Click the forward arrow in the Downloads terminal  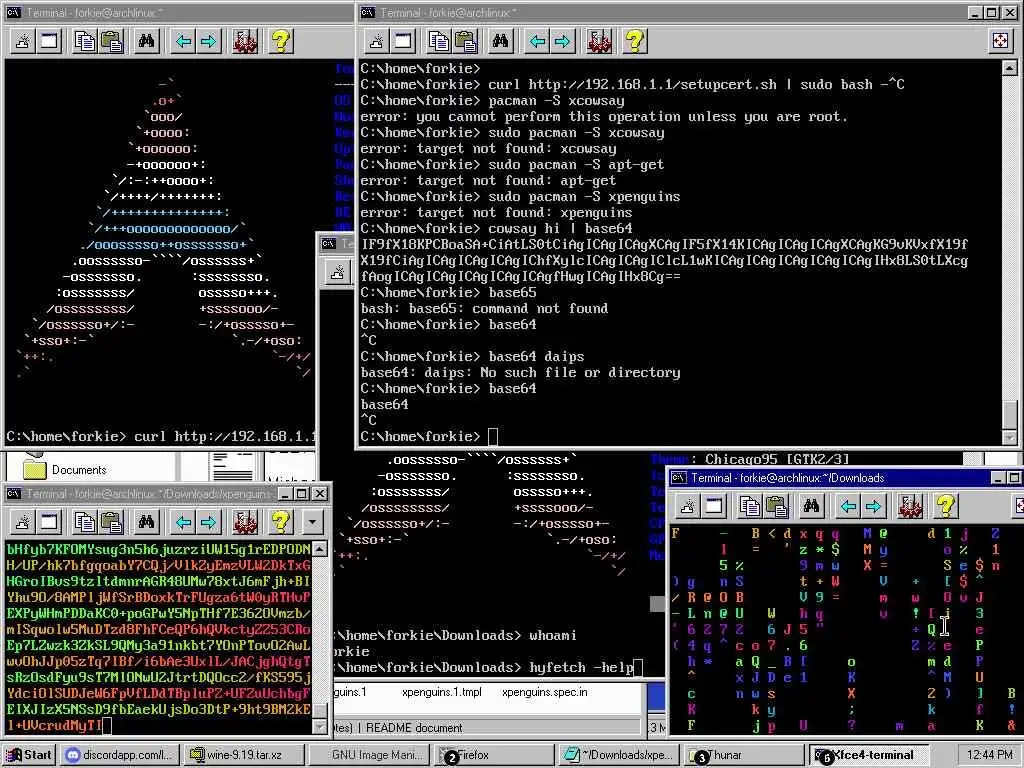click(x=873, y=505)
